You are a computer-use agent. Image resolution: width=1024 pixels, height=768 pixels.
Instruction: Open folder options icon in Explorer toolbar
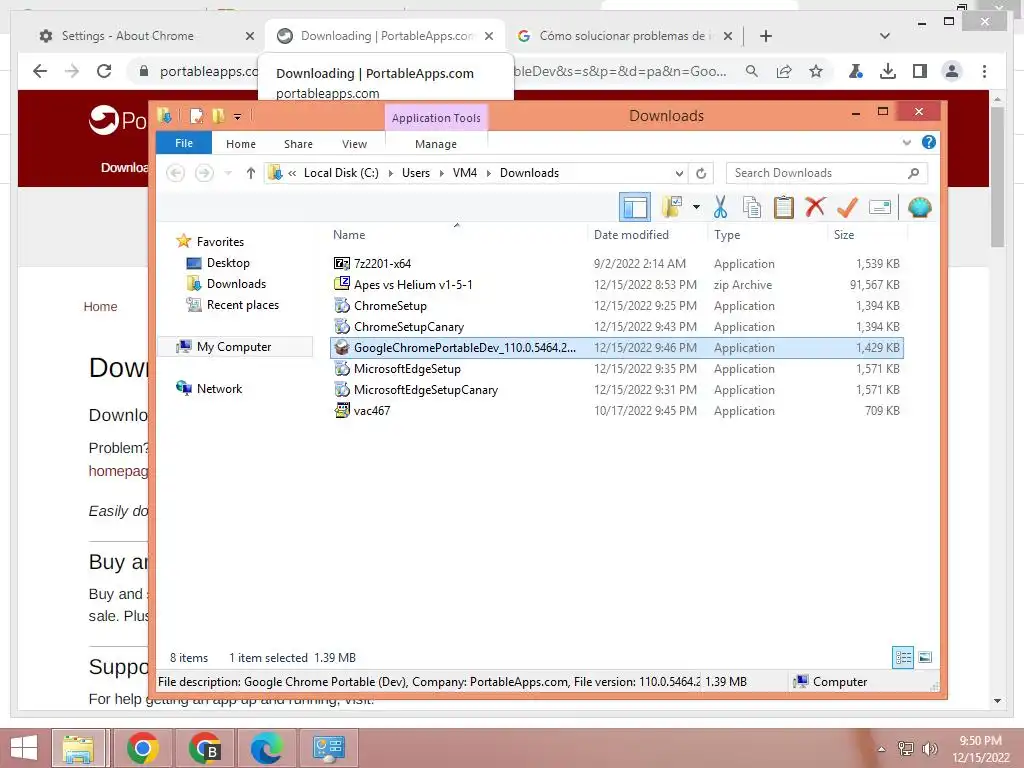tap(672, 208)
